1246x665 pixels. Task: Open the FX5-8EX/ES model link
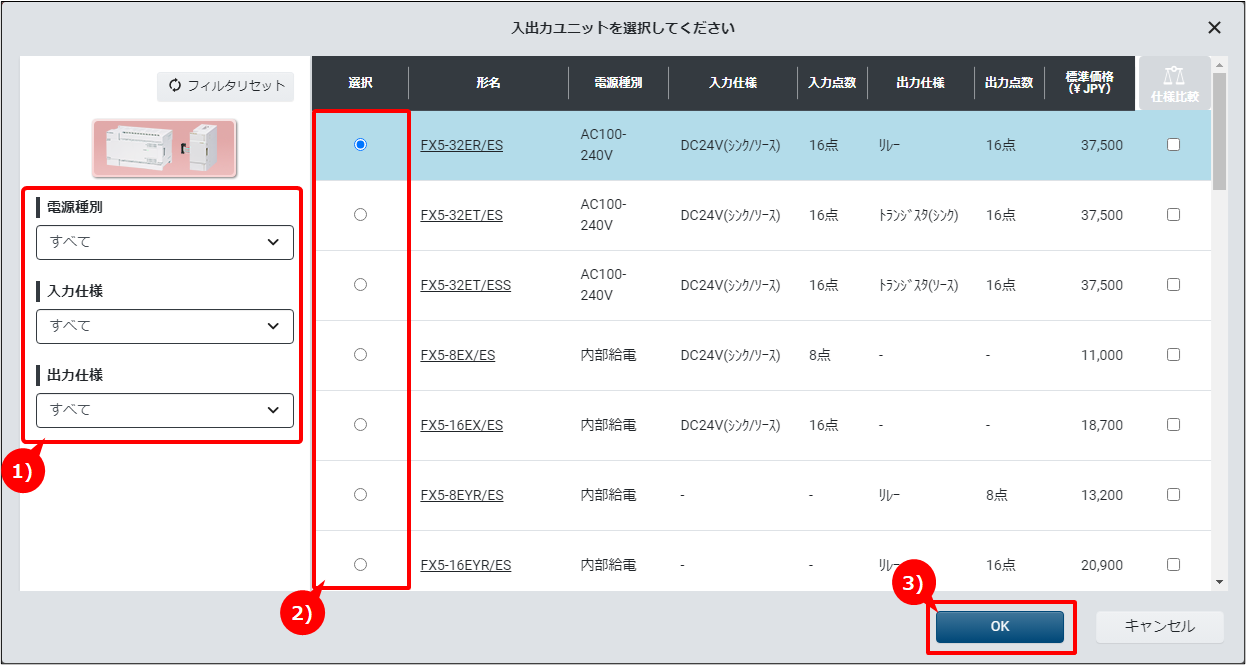click(458, 355)
